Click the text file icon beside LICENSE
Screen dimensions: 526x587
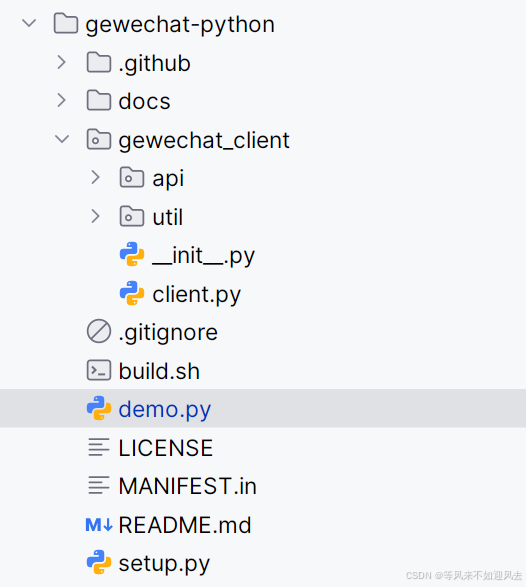pos(99,447)
